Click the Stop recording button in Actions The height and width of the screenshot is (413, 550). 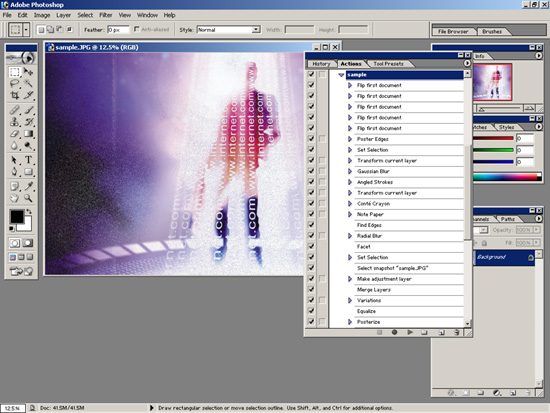379,332
